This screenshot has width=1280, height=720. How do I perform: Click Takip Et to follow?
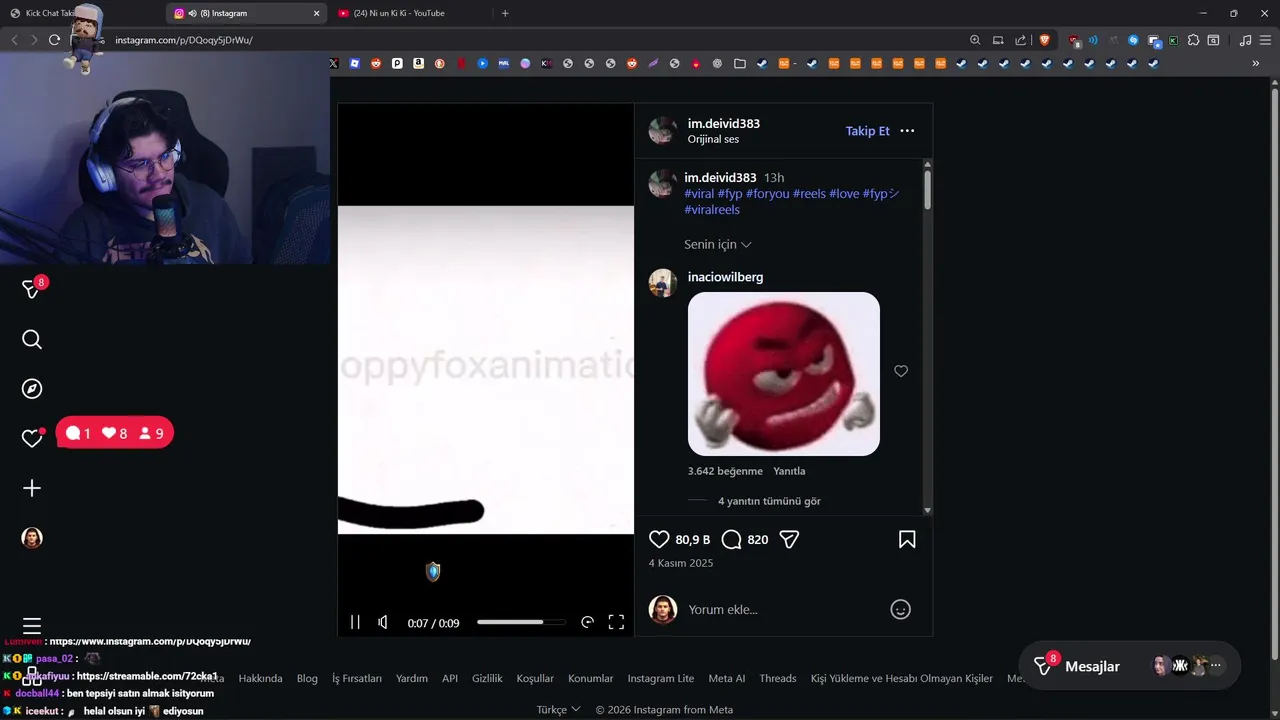[x=867, y=131]
